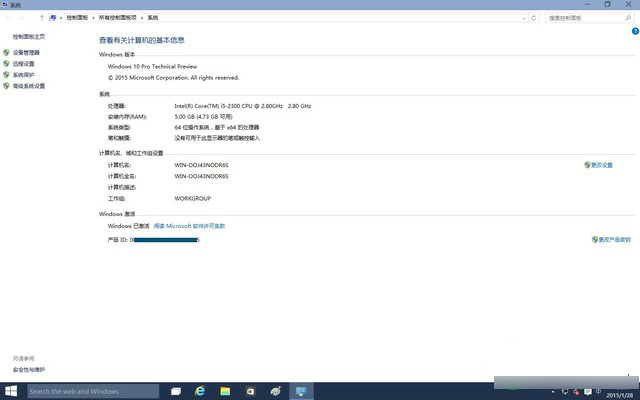Image resolution: width=640 pixels, height=400 pixels.
Task: Open Internet Explorer from the taskbar
Action: pyautogui.click(x=200, y=391)
